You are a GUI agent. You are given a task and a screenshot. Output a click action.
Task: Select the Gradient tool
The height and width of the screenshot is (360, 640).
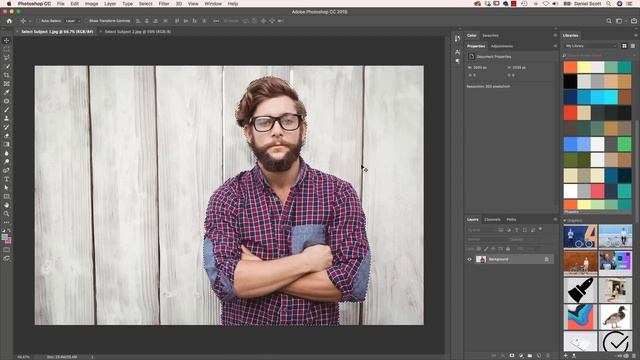[7, 144]
